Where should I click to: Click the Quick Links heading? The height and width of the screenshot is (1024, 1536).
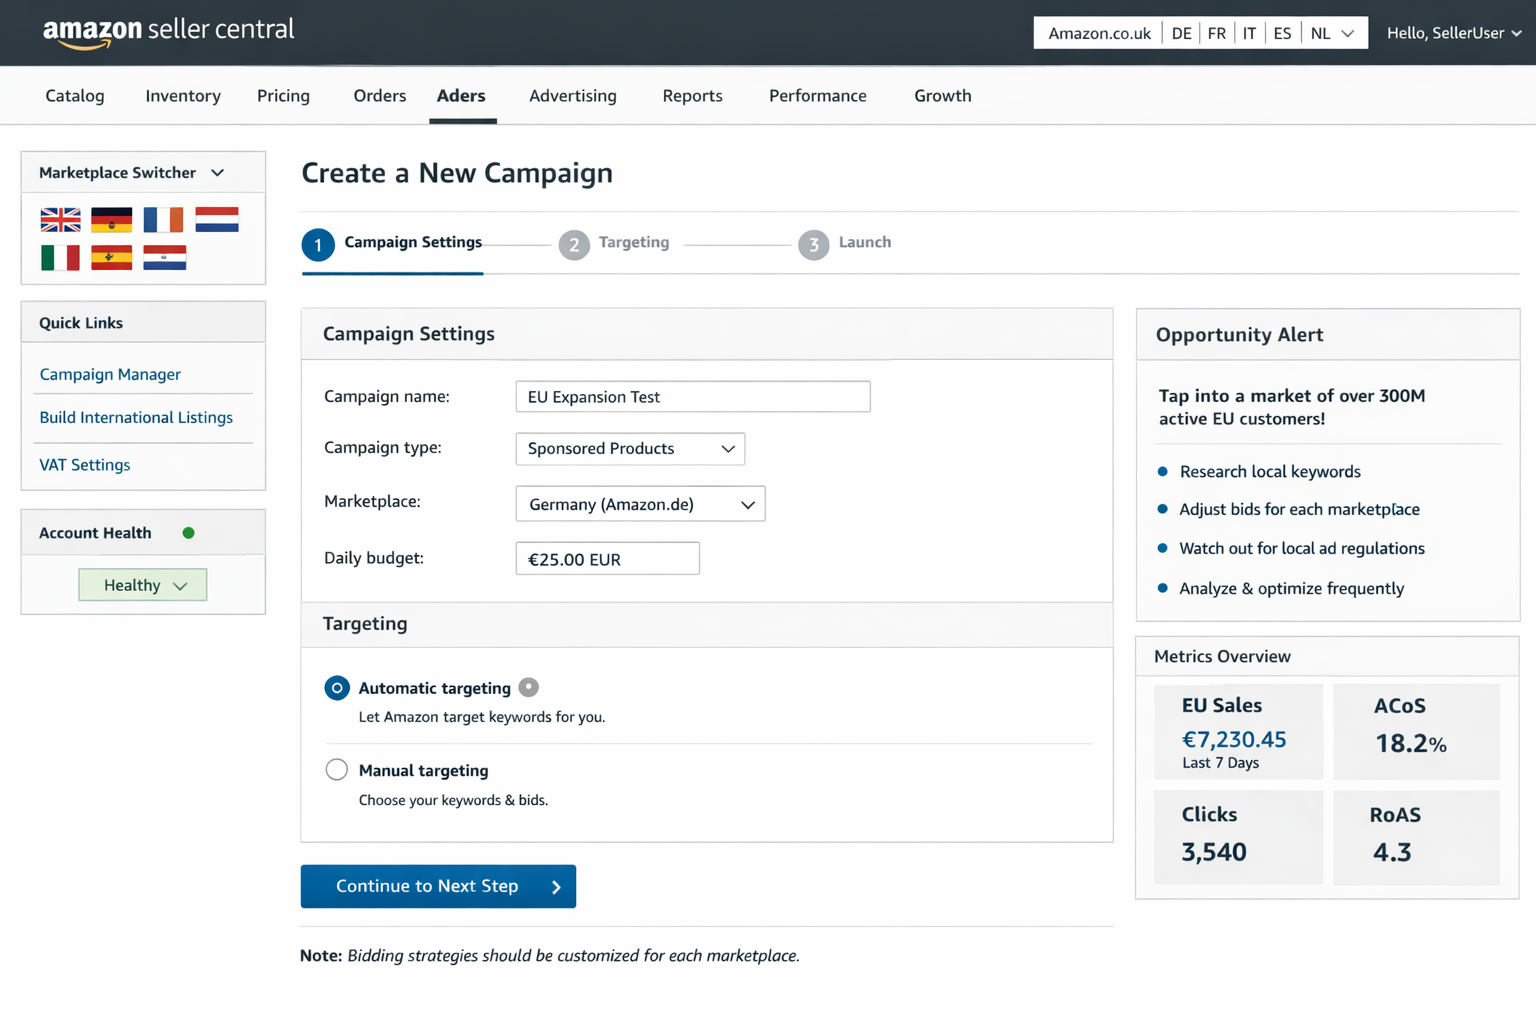(81, 323)
